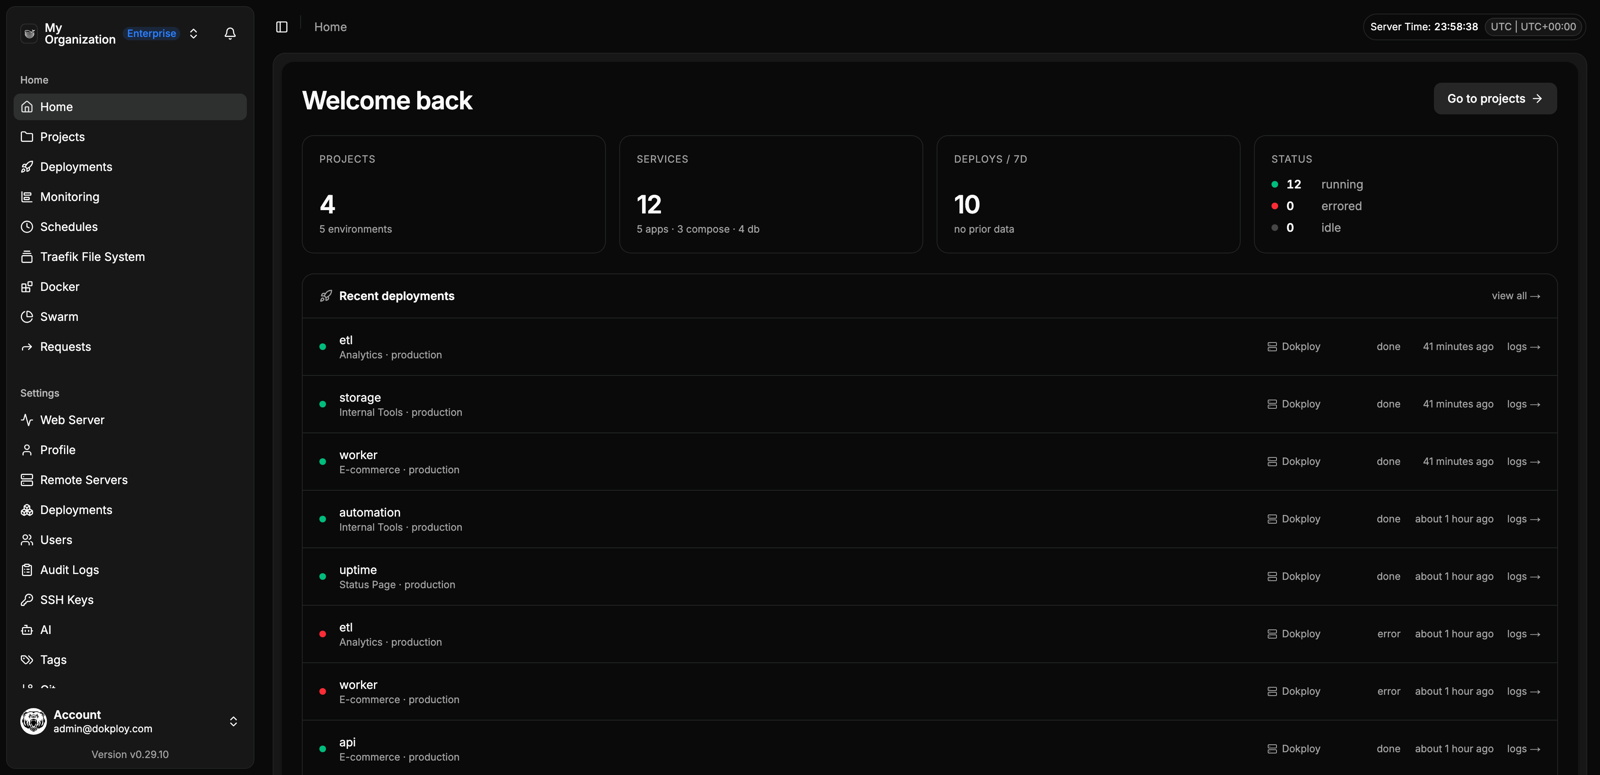Click the Swarm pie icon
The width and height of the screenshot is (1600, 775).
click(27, 317)
